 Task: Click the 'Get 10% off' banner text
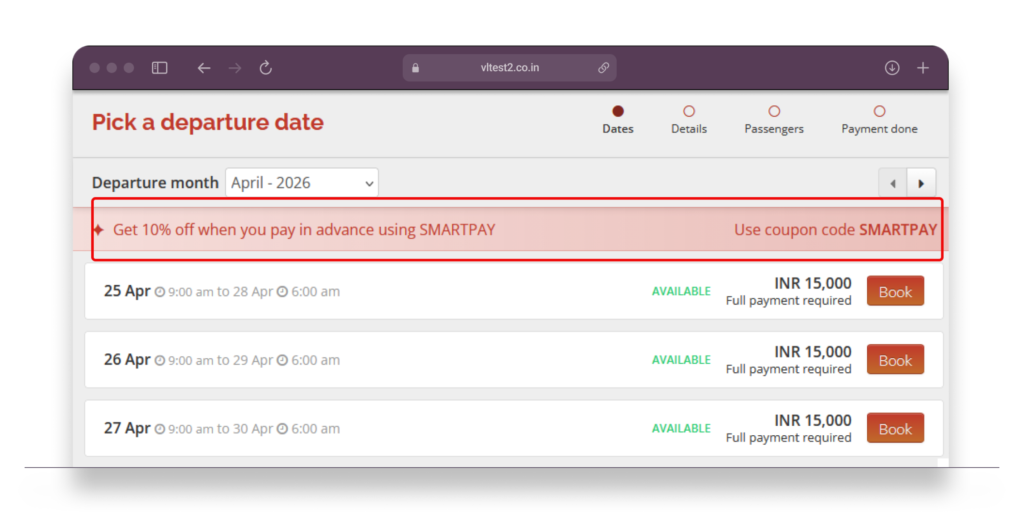(x=304, y=230)
